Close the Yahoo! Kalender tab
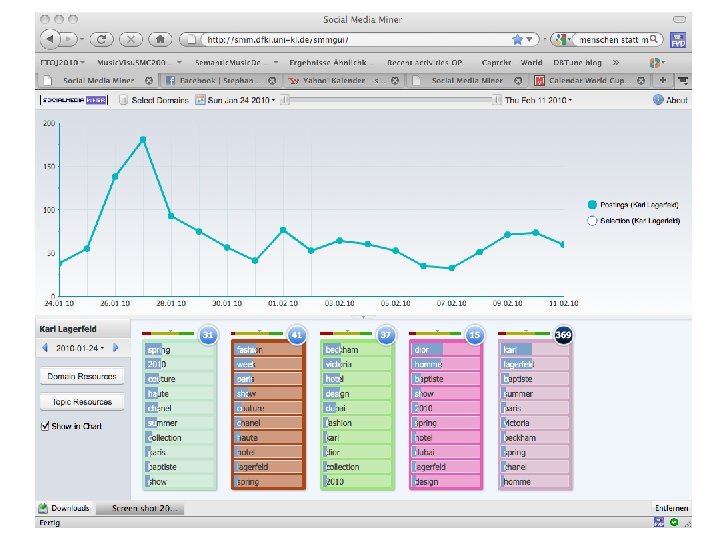The image size is (720, 540). click(395, 81)
